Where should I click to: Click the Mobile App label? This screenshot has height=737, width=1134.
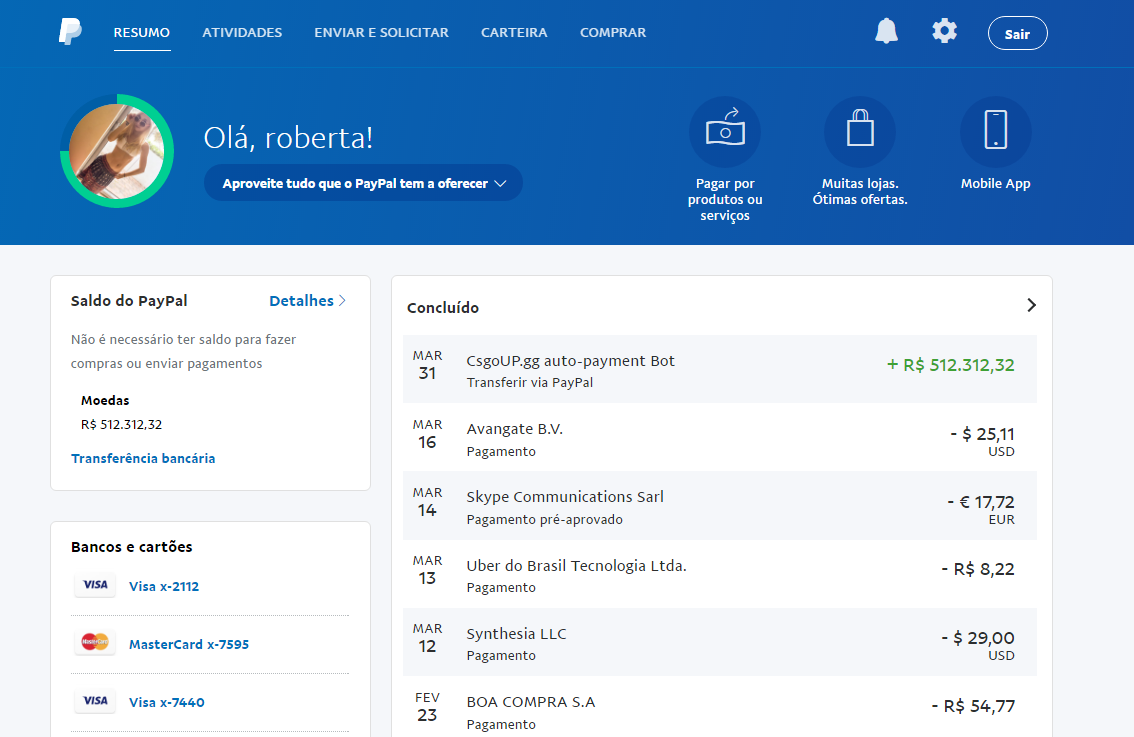995,184
